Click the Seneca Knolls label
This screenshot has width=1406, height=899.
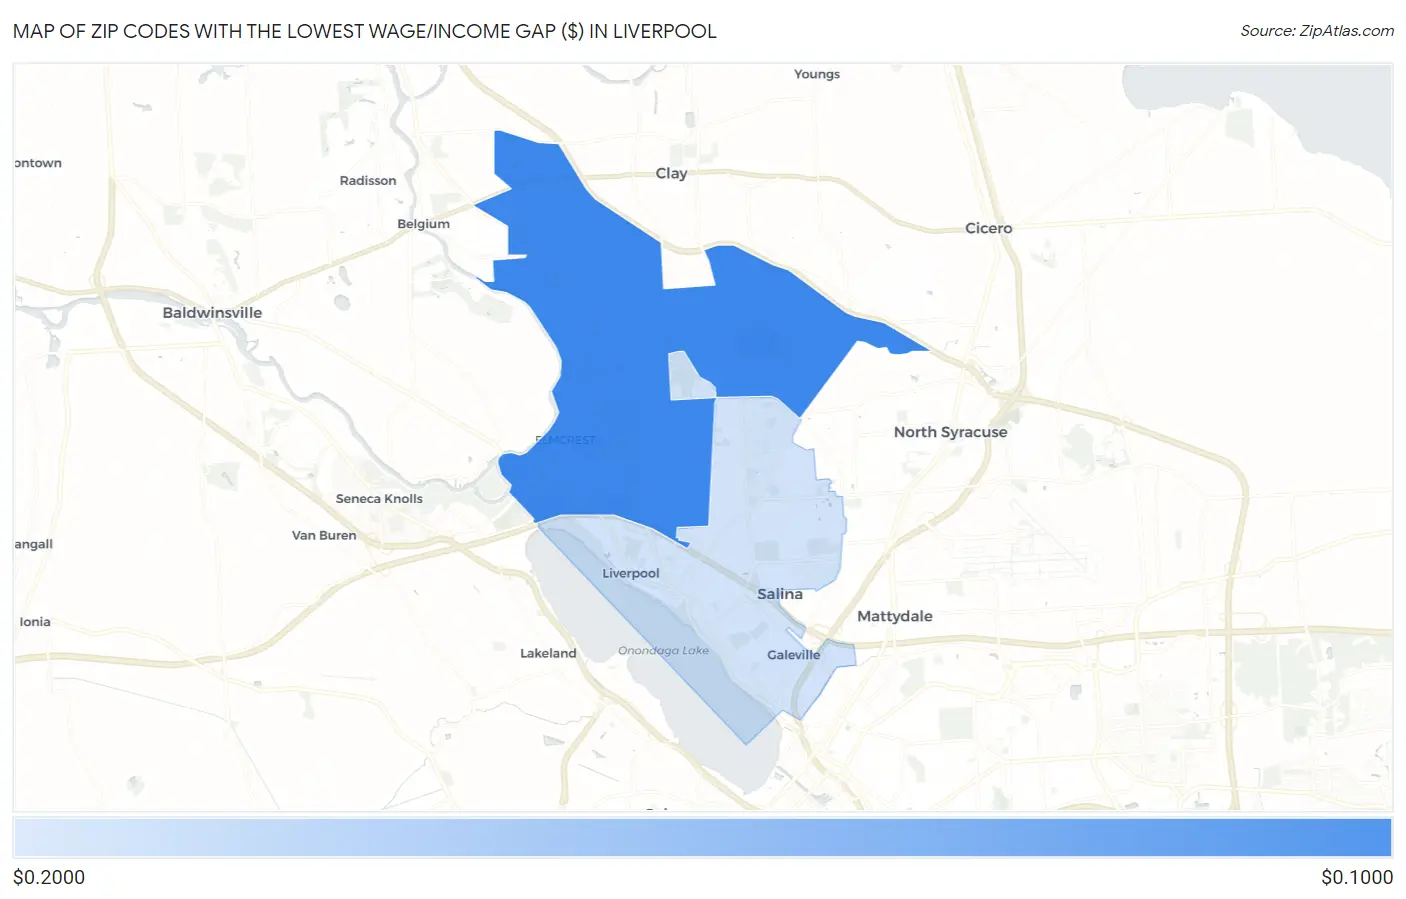(379, 499)
